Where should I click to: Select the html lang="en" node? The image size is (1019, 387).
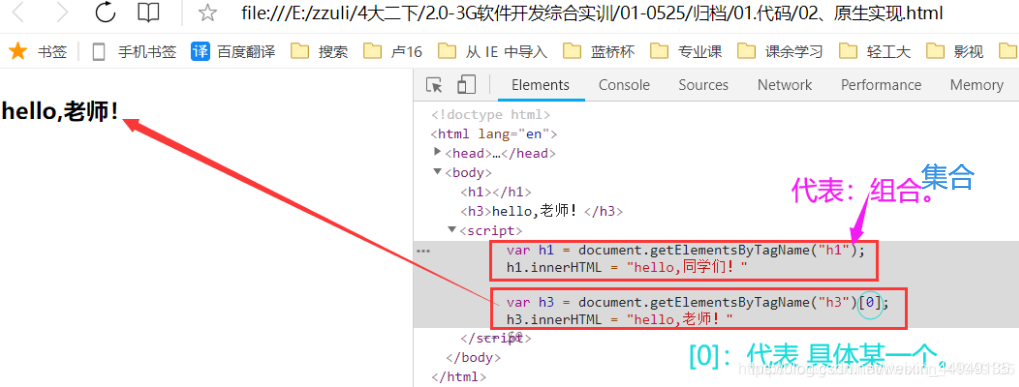494,134
